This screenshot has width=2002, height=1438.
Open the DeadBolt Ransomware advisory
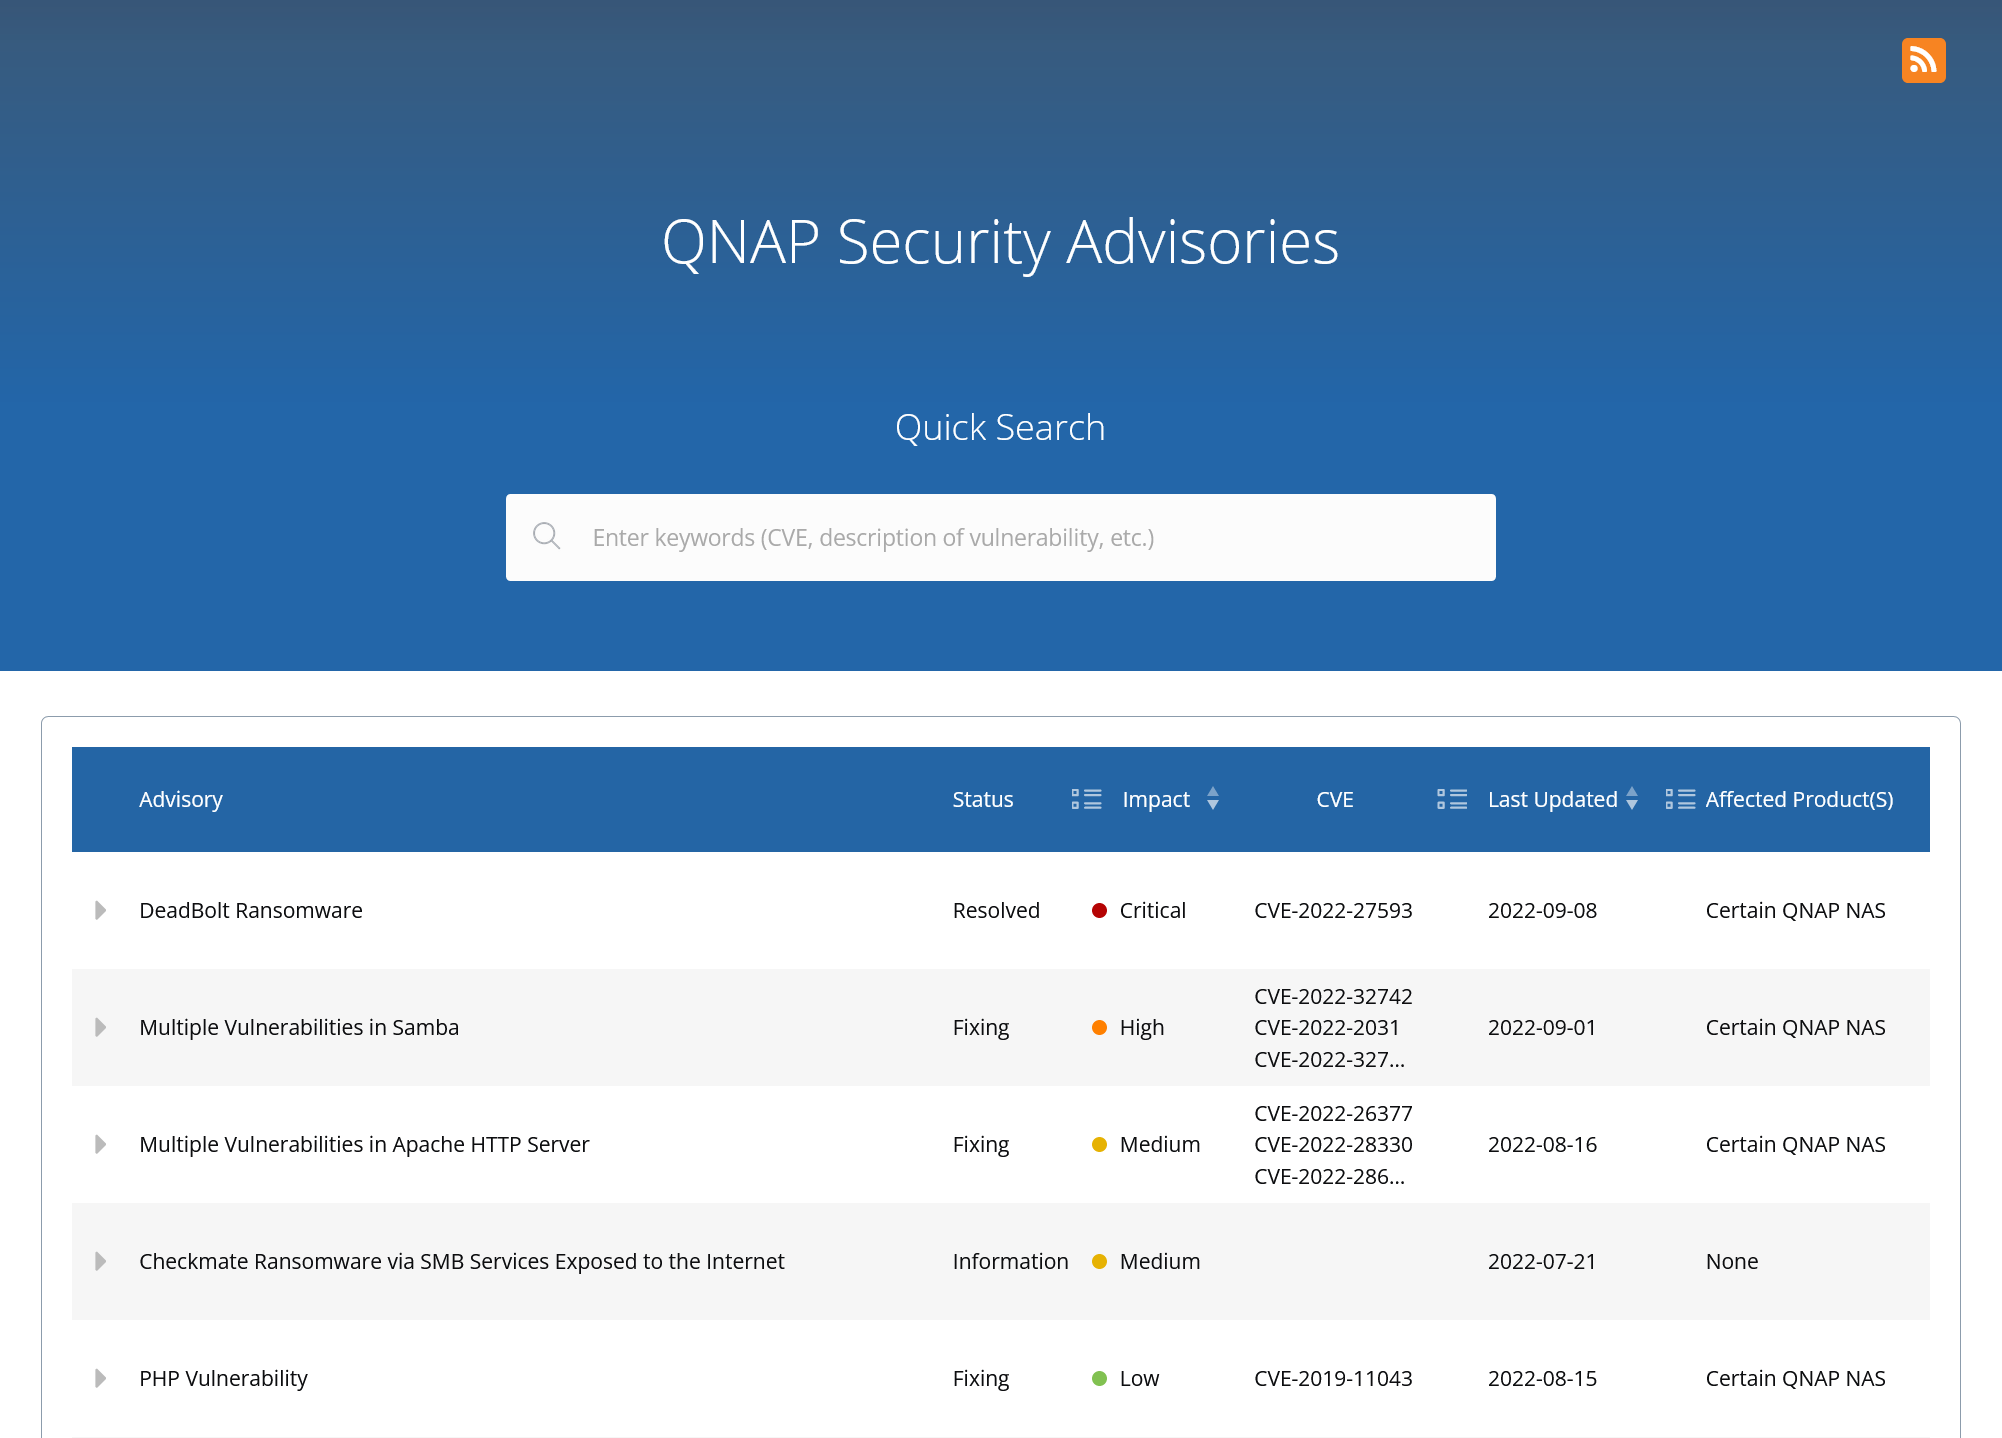point(251,910)
